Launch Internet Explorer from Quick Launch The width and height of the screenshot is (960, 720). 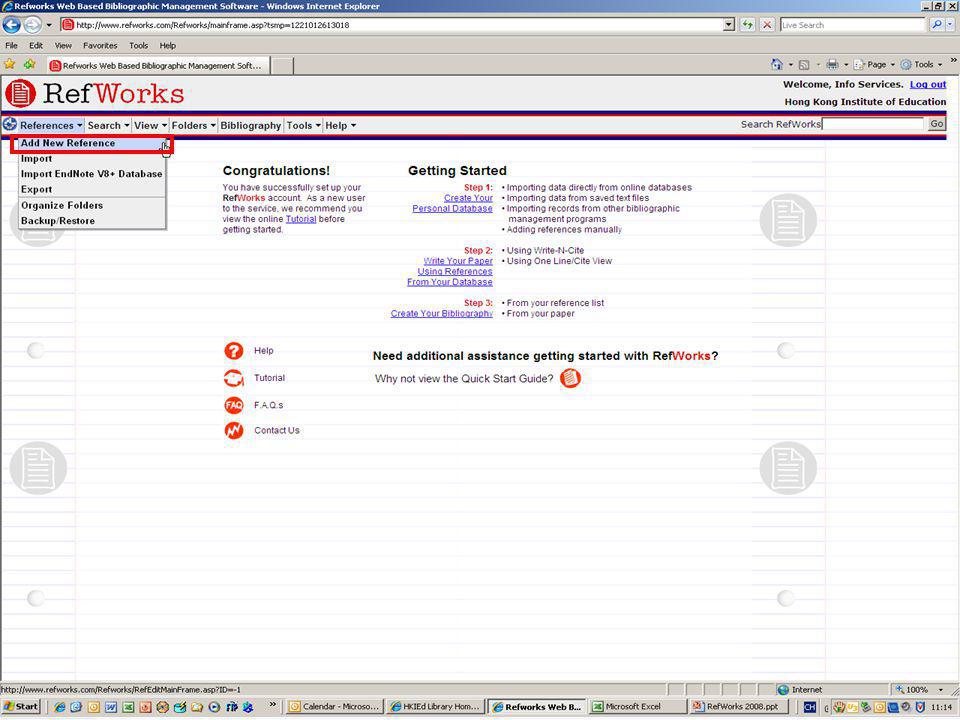coord(59,707)
